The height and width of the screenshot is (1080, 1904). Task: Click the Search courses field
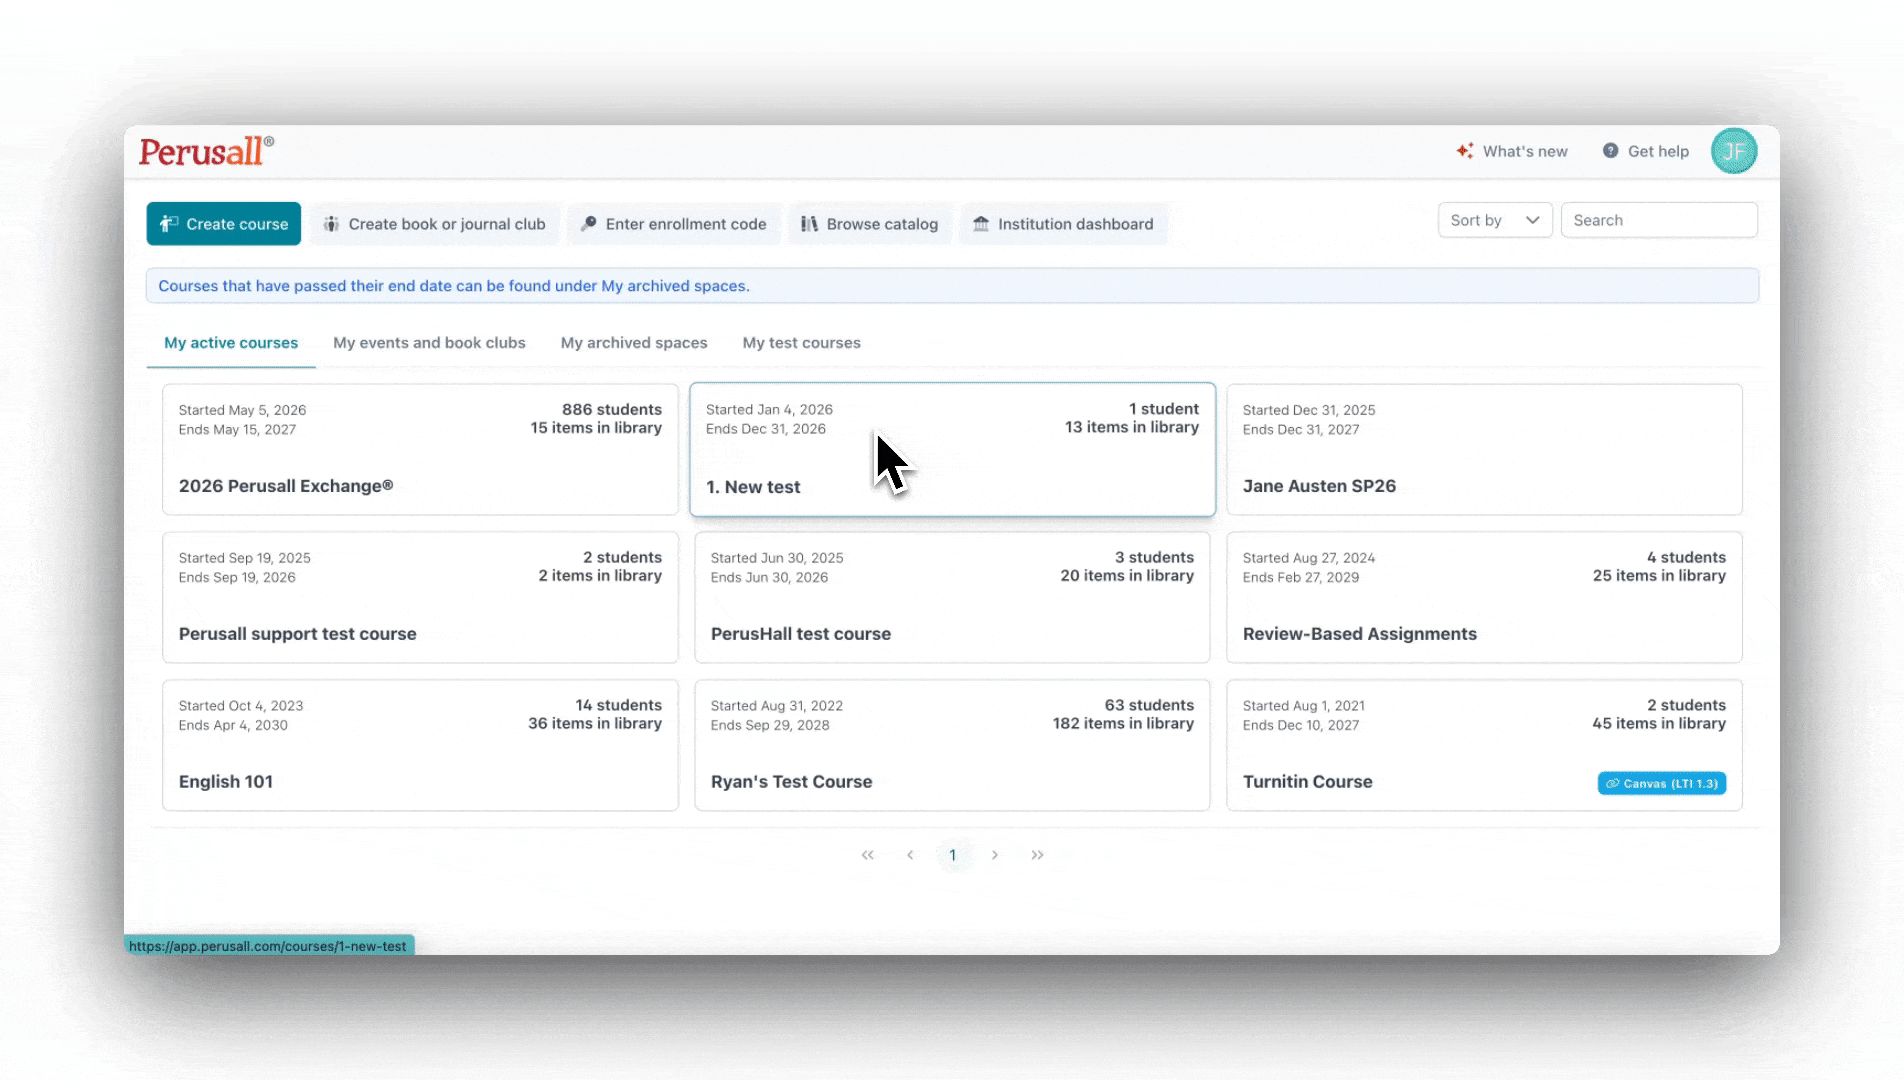pyautogui.click(x=1659, y=220)
